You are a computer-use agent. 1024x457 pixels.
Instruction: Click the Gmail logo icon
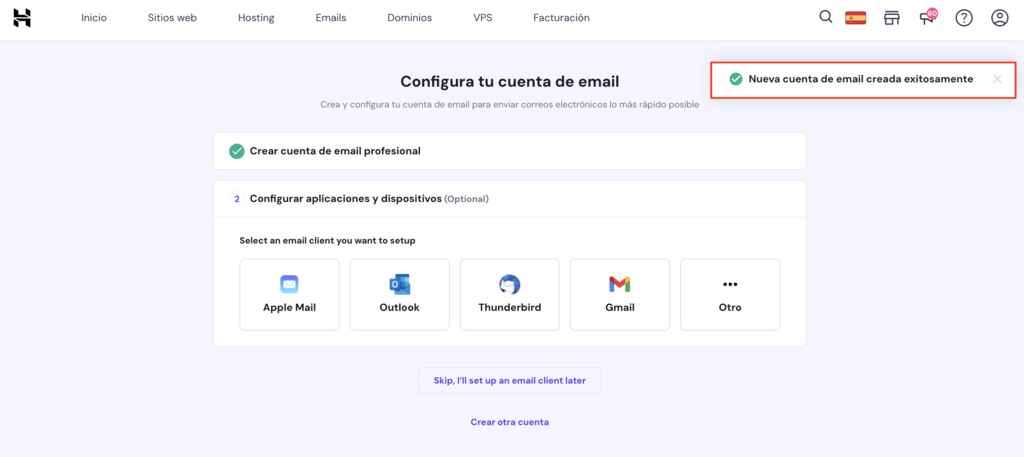coord(620,284)
